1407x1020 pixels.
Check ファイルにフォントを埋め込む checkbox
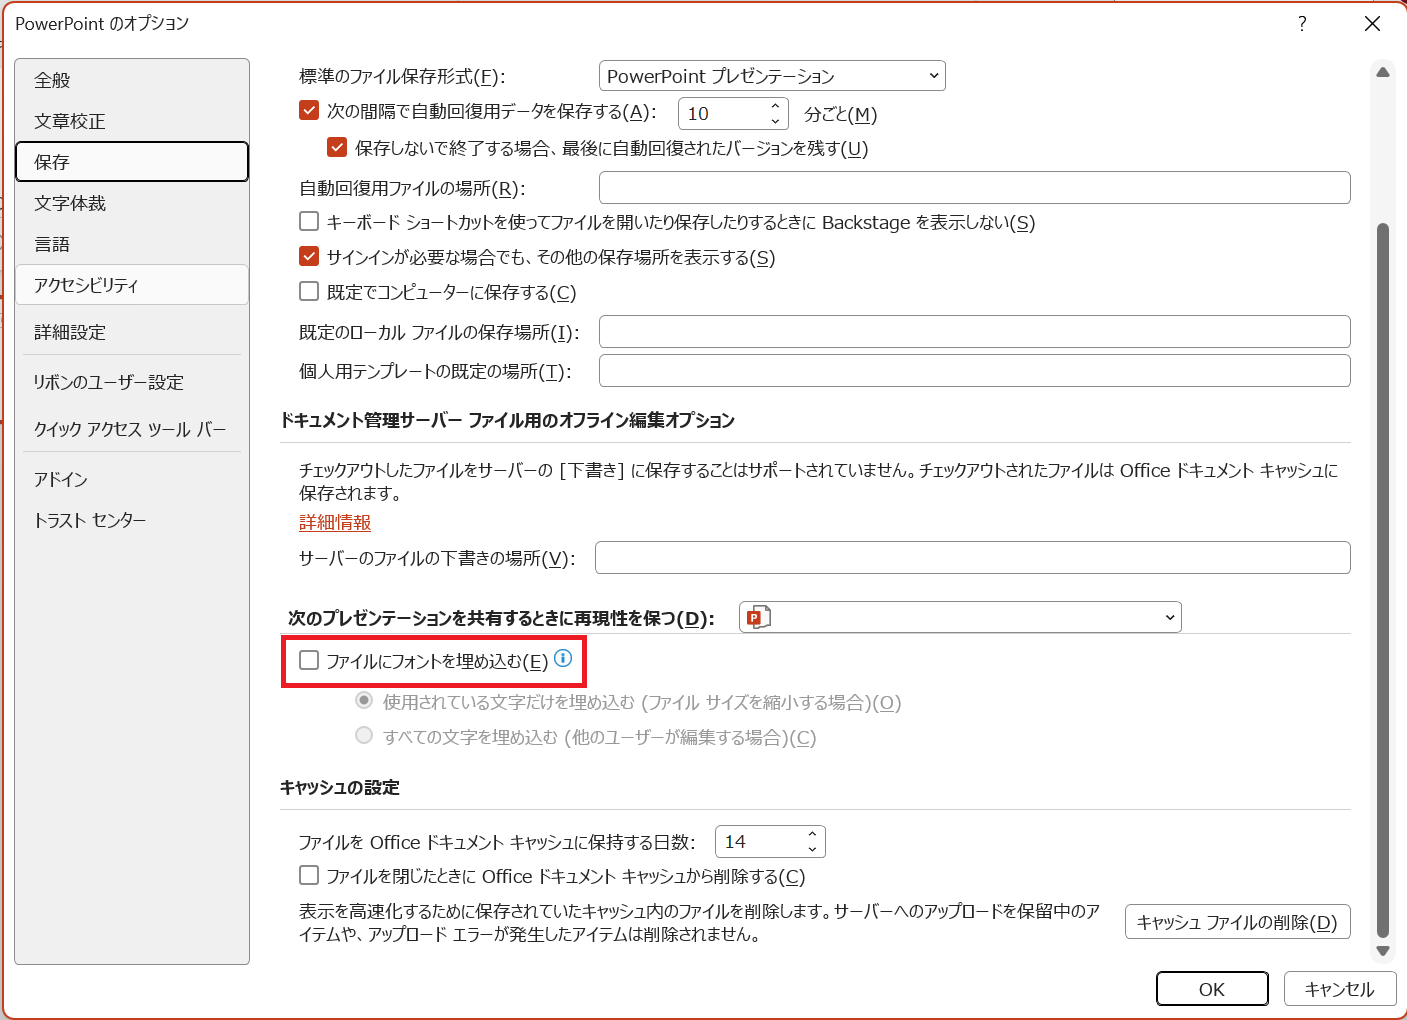pos(309,660)
